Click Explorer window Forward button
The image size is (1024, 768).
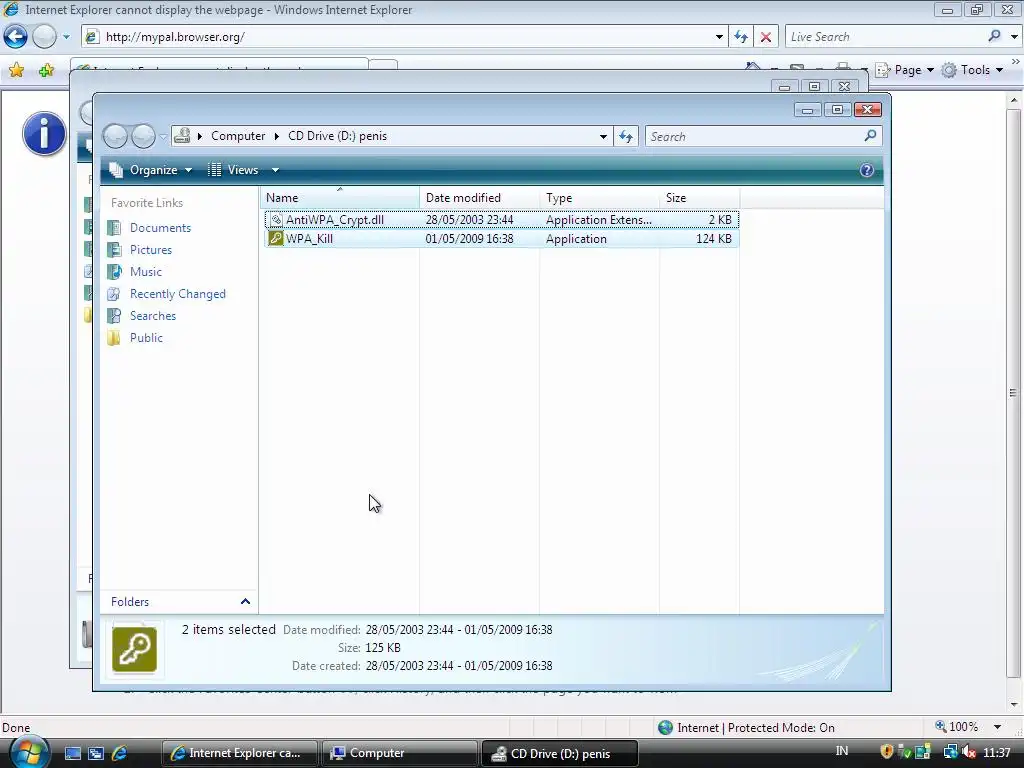coord(143,136)
